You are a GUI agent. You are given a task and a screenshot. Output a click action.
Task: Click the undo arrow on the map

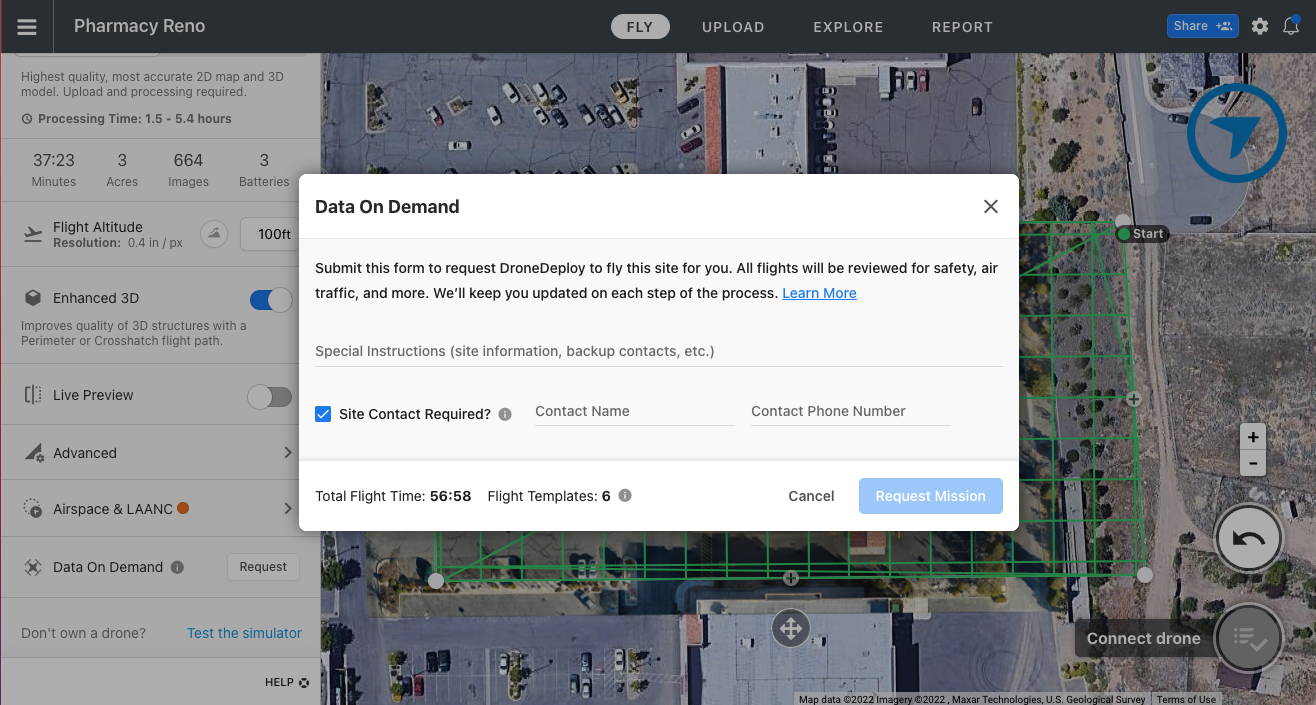(1248, 538)
